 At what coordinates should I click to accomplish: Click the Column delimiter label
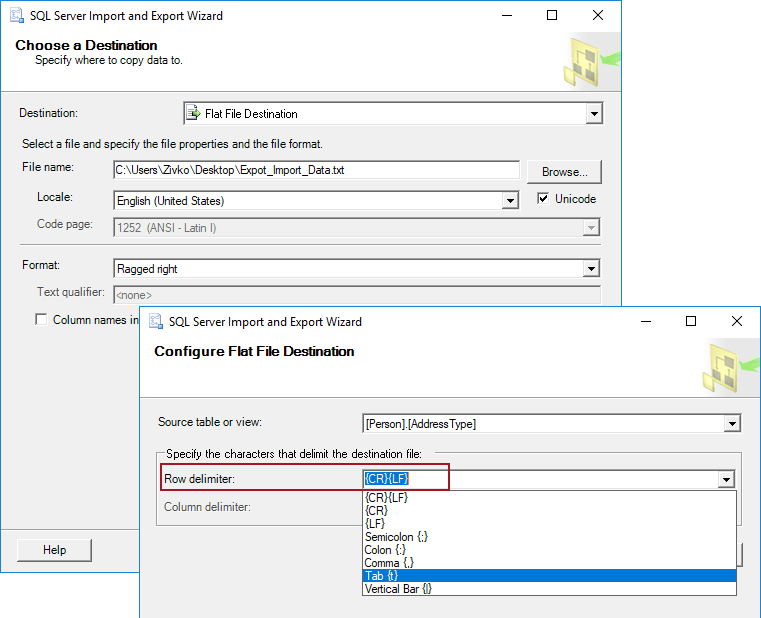207,507
